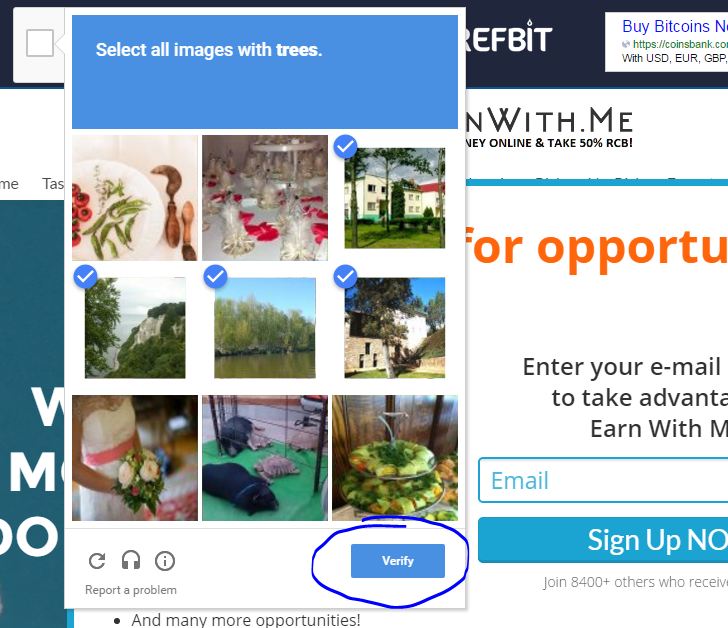Select the pigs in cage image
Screen dimensions: 728x628
coord(265,458)
